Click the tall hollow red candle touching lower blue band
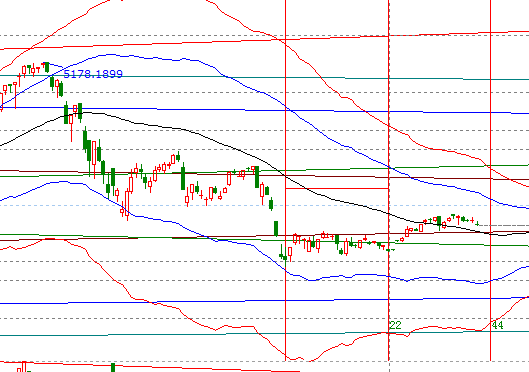This screenshot has height=372, width=529. point(127,203)
